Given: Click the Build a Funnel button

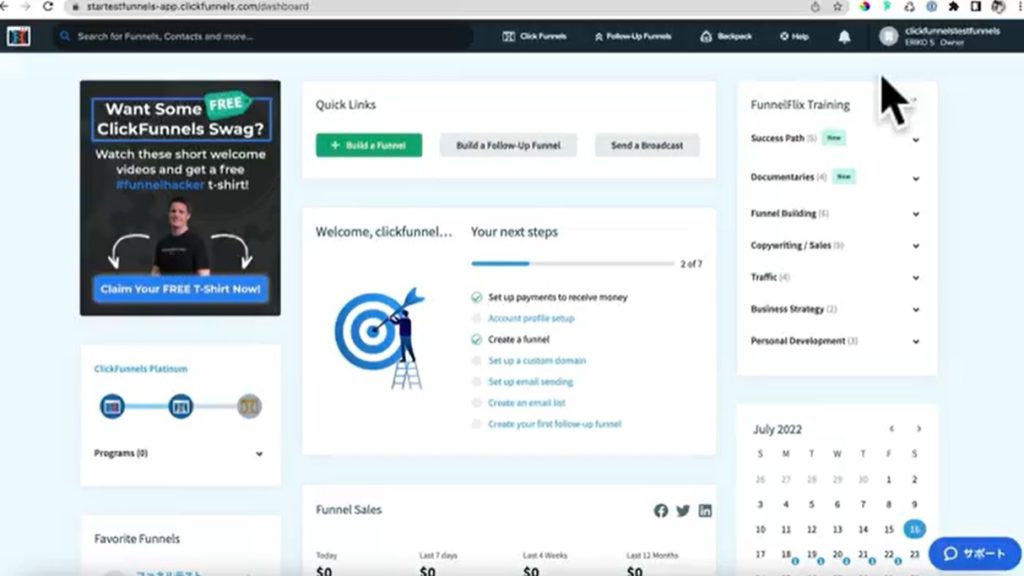Looking at the screenshot, I should coord(369,146).
